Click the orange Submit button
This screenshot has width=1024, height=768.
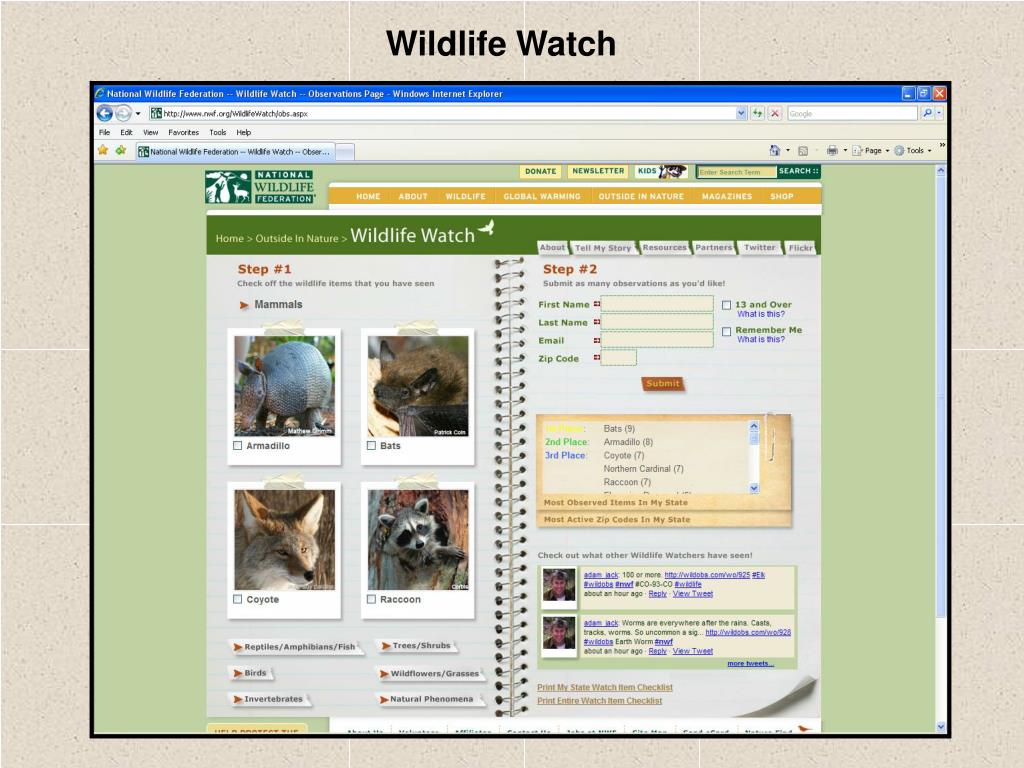pyautogui.click(x=663, y=383)
